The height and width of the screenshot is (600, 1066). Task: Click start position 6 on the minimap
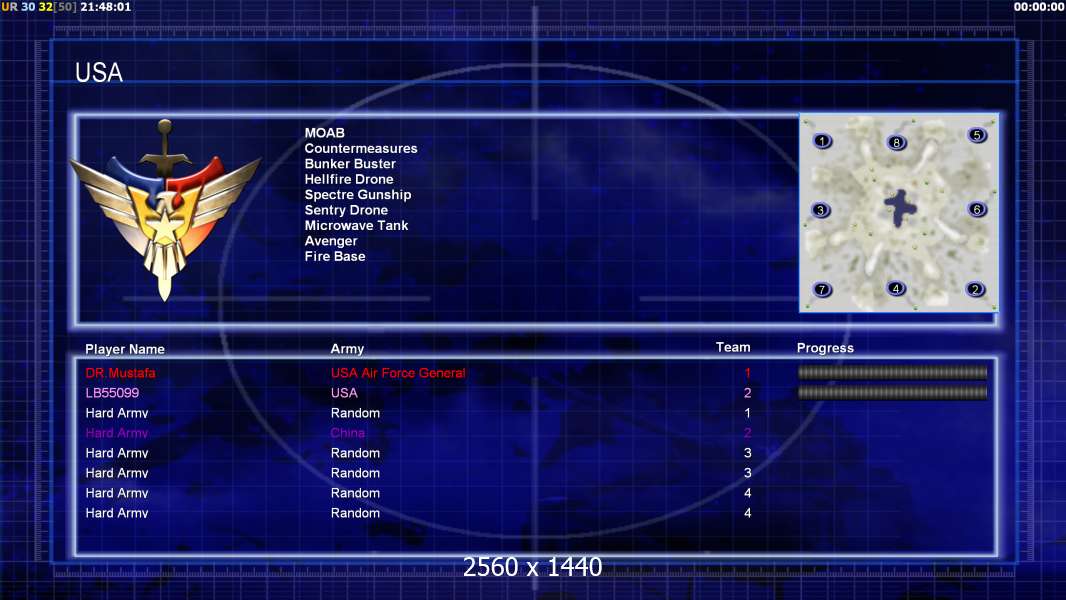(x=977, y=209)
